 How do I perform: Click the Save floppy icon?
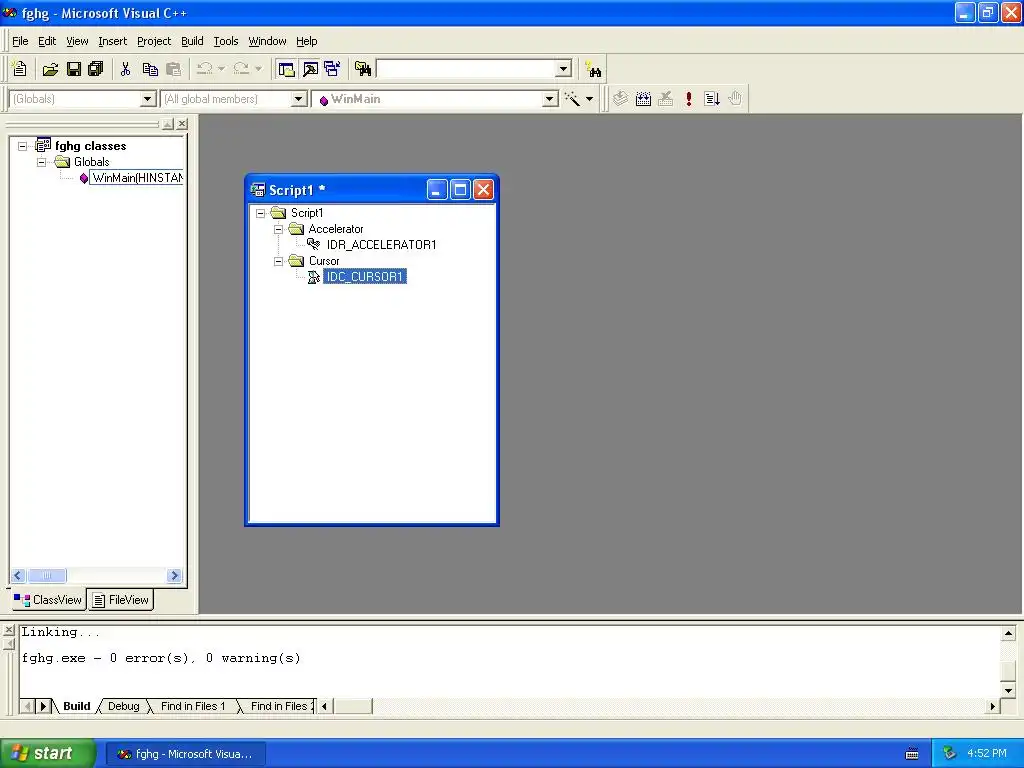(74, 69)
